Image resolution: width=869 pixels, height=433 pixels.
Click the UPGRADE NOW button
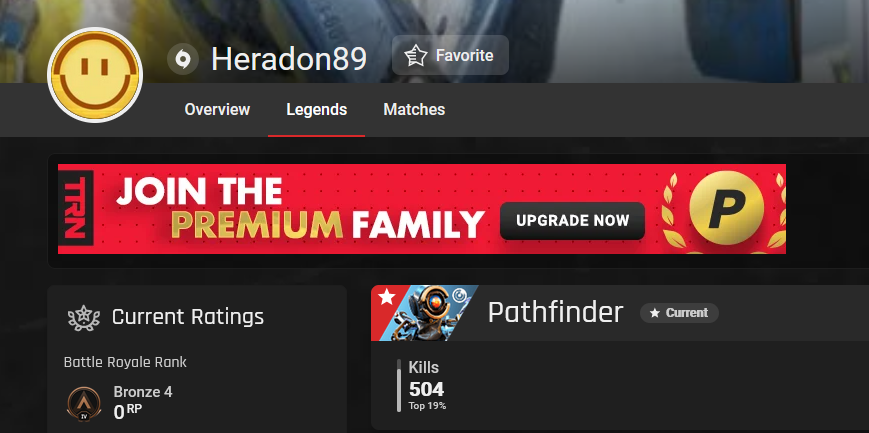pyautogui.click(x=572, y=221)
